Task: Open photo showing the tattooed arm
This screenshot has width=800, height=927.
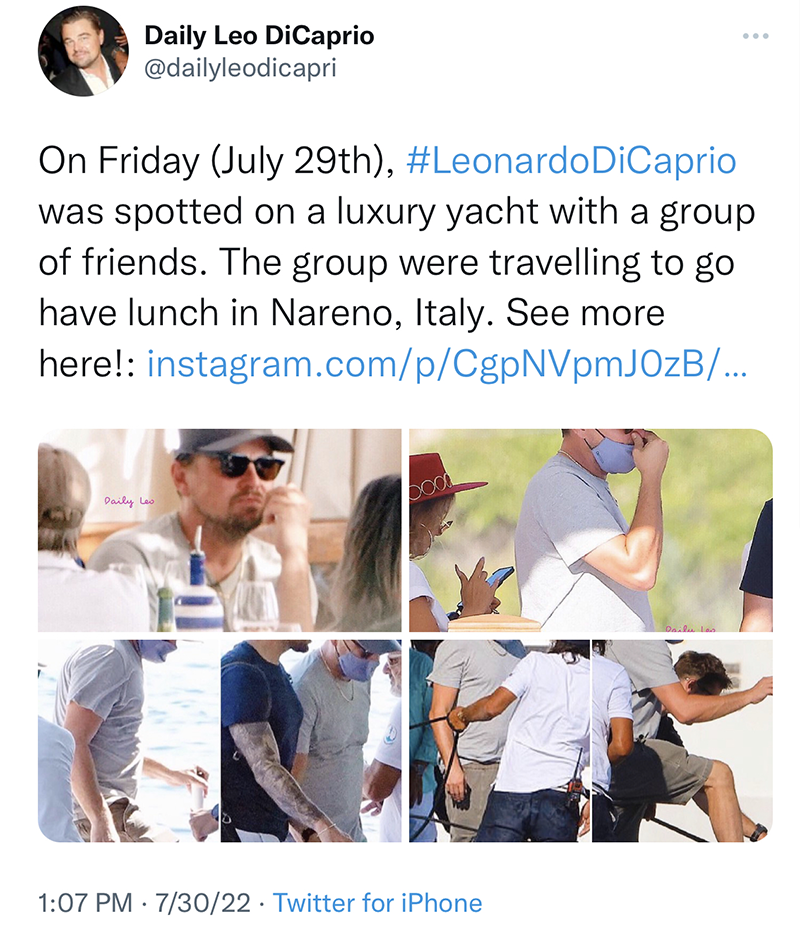Action: [310, 740]
